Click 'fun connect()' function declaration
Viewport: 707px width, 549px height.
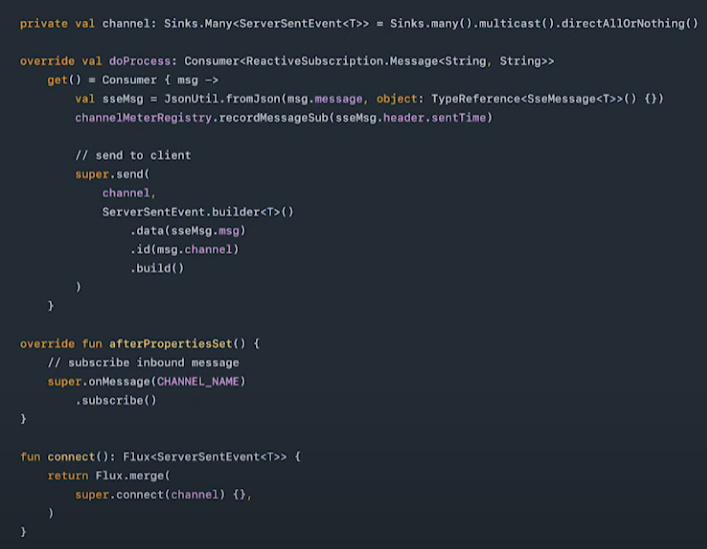[x=64, y=457]
